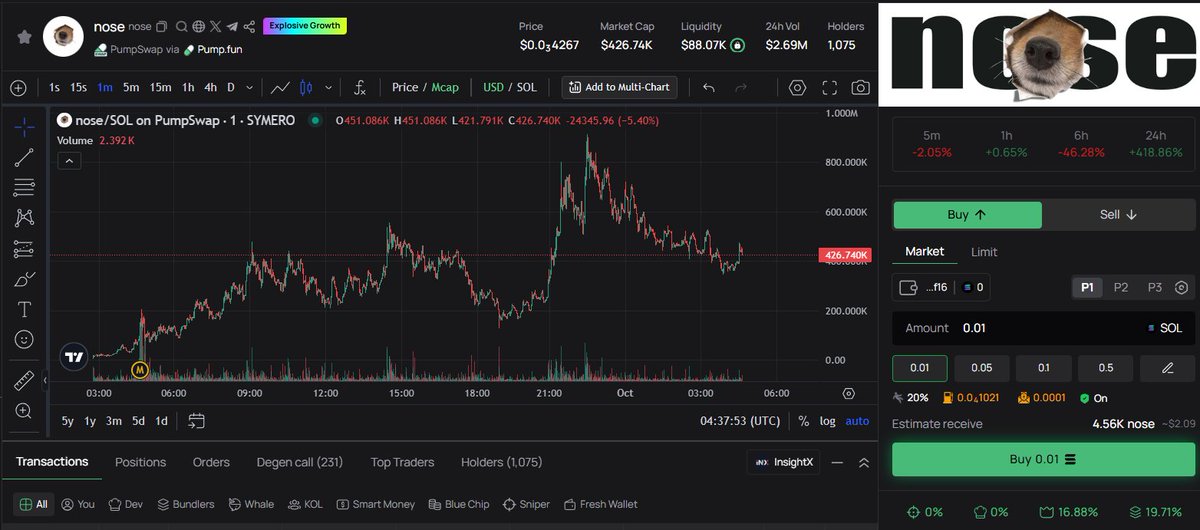The height and width of the screenshot is (530, 1200).
Task: Toggle log scale on chart
Action: point(828,421)
